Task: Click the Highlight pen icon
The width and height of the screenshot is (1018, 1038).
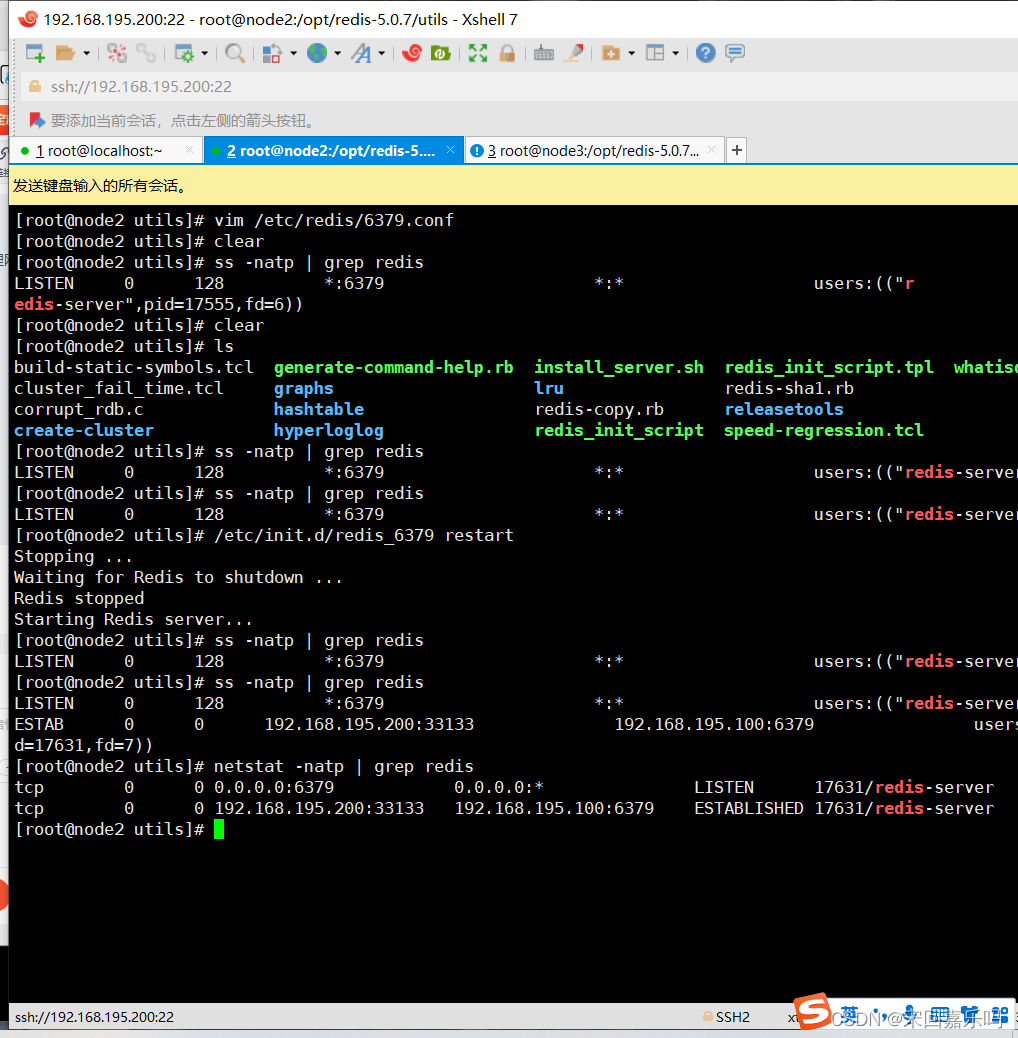Action: pyautogui.click(x=573, y=53)
